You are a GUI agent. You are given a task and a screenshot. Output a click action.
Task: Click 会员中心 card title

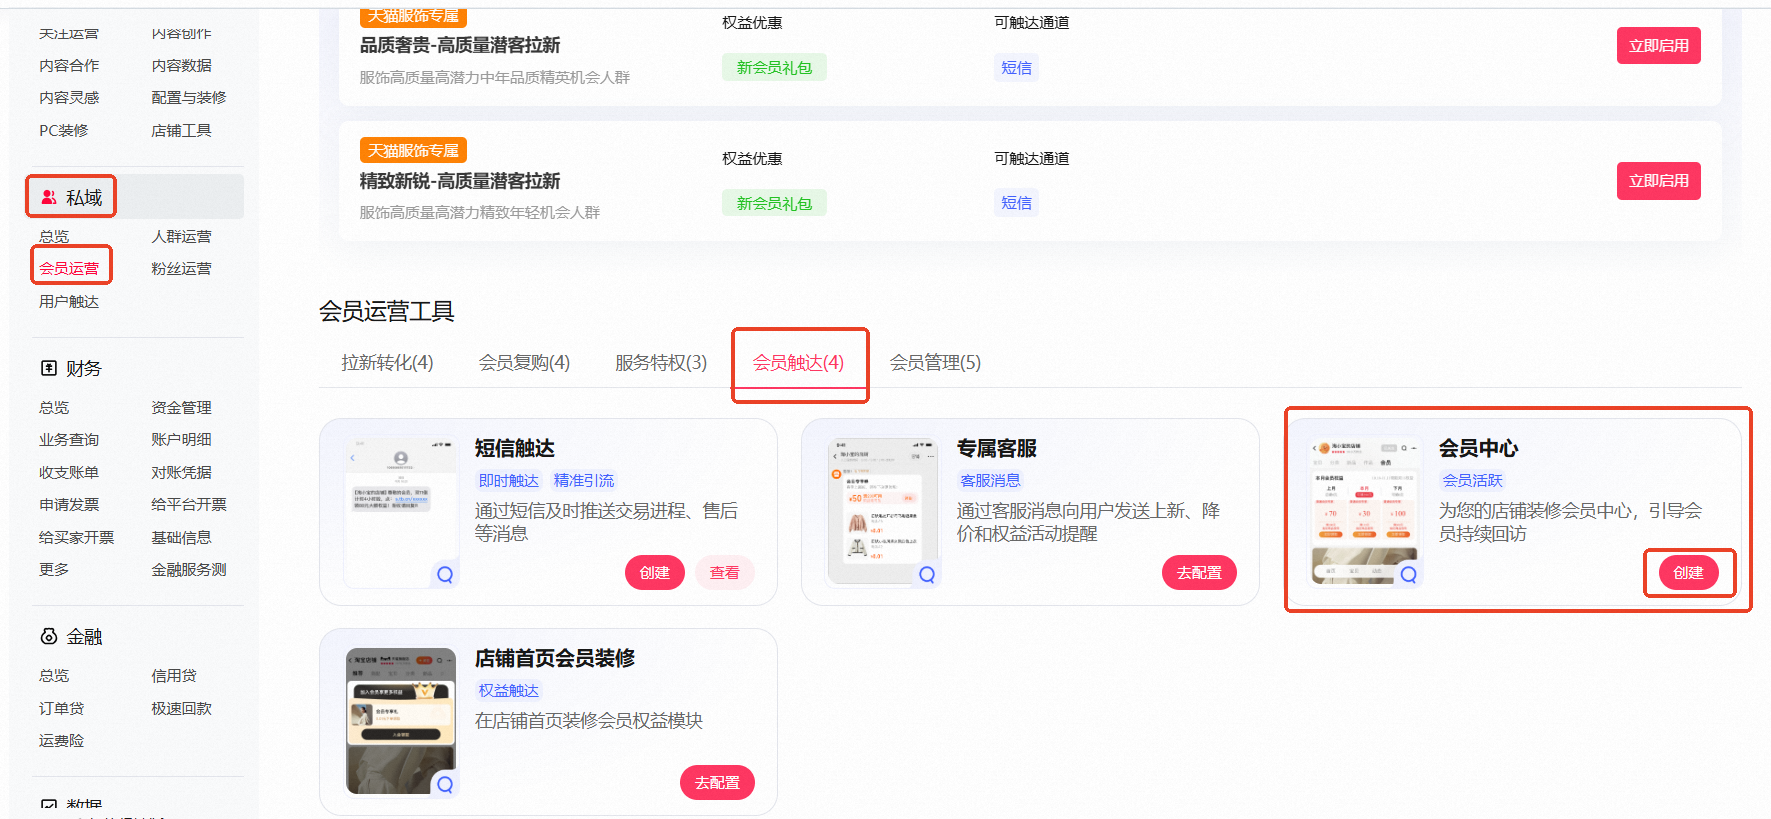1478,448
